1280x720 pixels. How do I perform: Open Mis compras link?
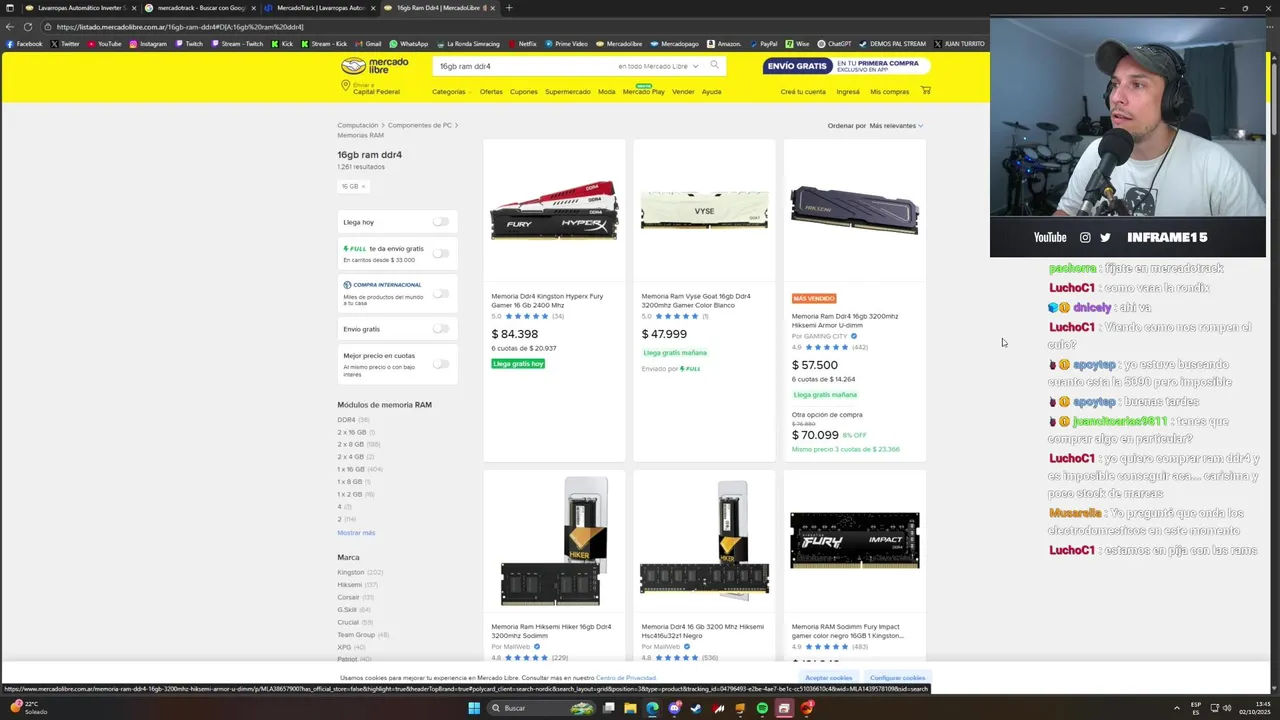coord(890,92)
